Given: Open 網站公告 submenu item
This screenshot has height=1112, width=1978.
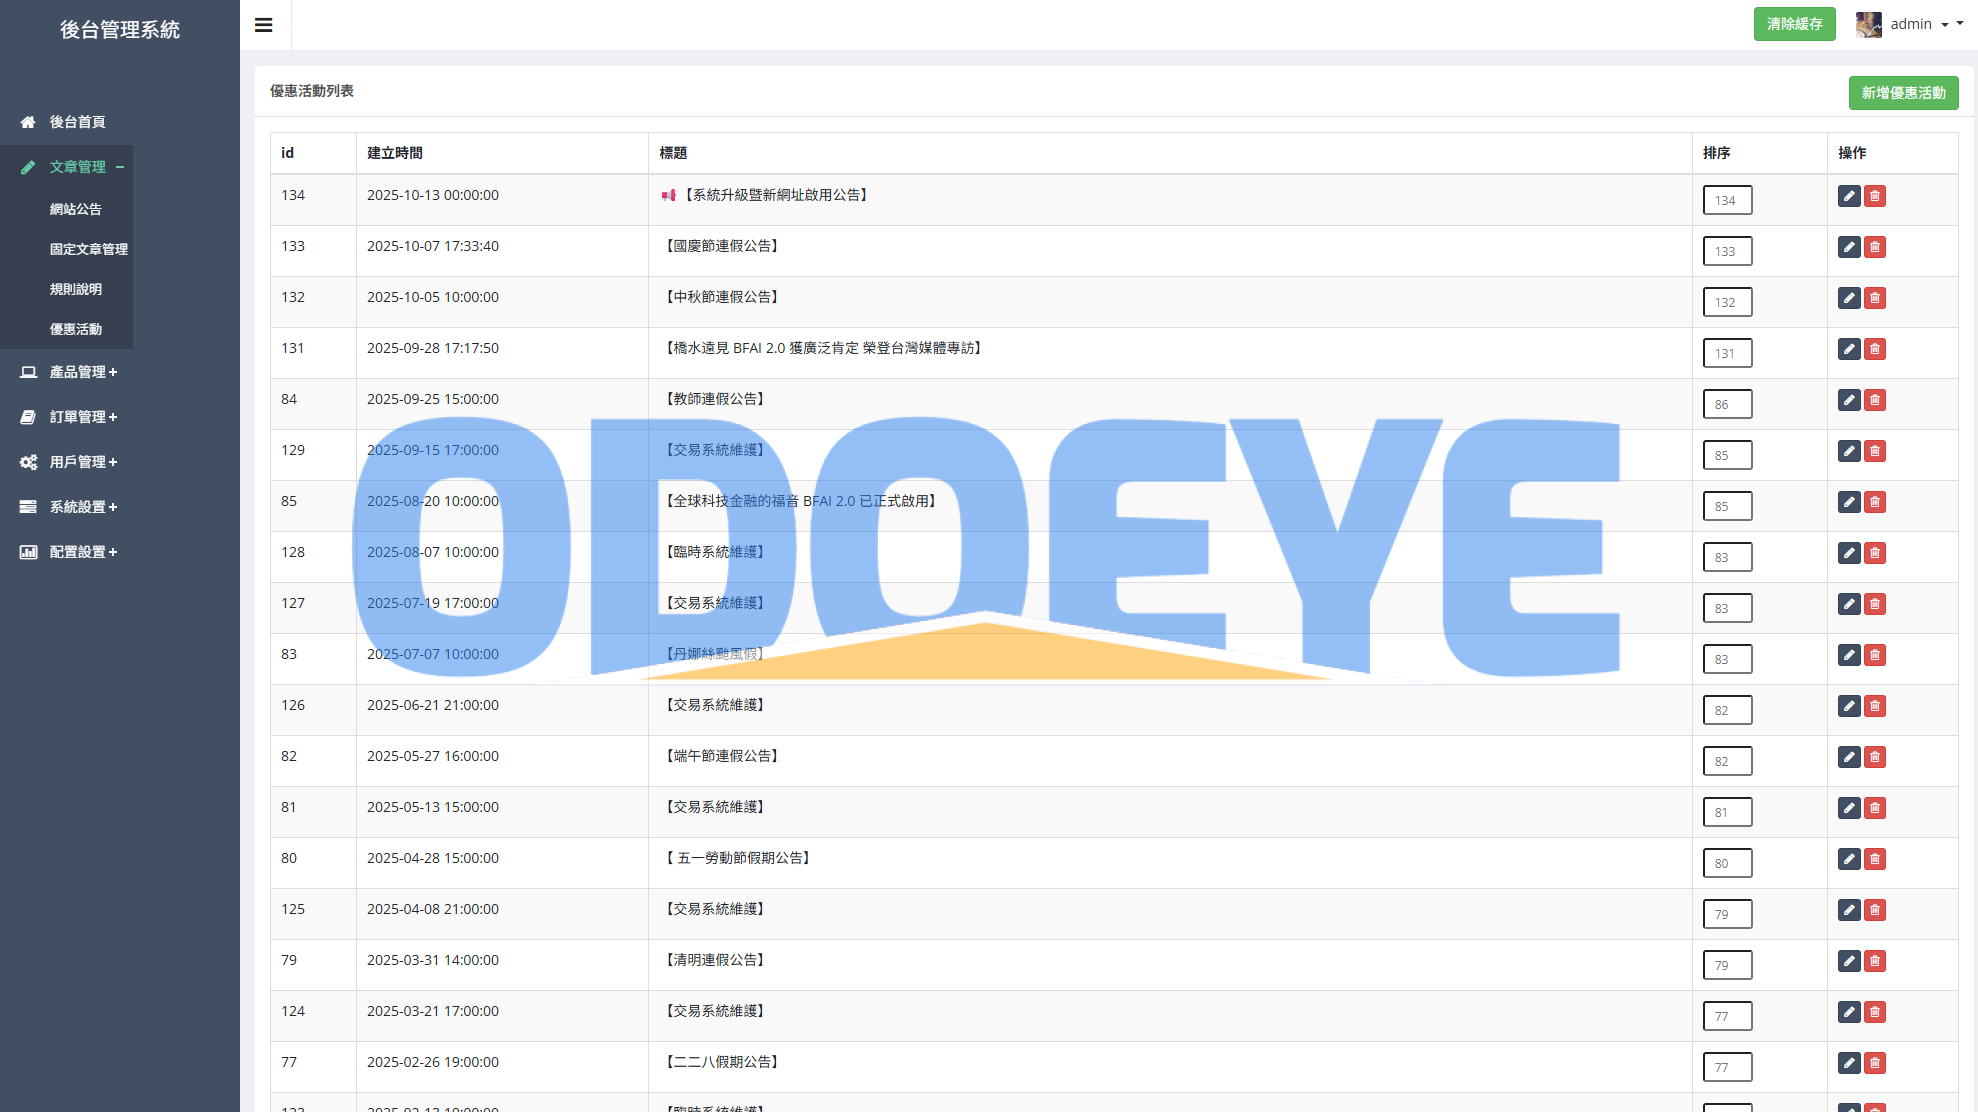Looking at the screenshot, I should click(76, 209).
